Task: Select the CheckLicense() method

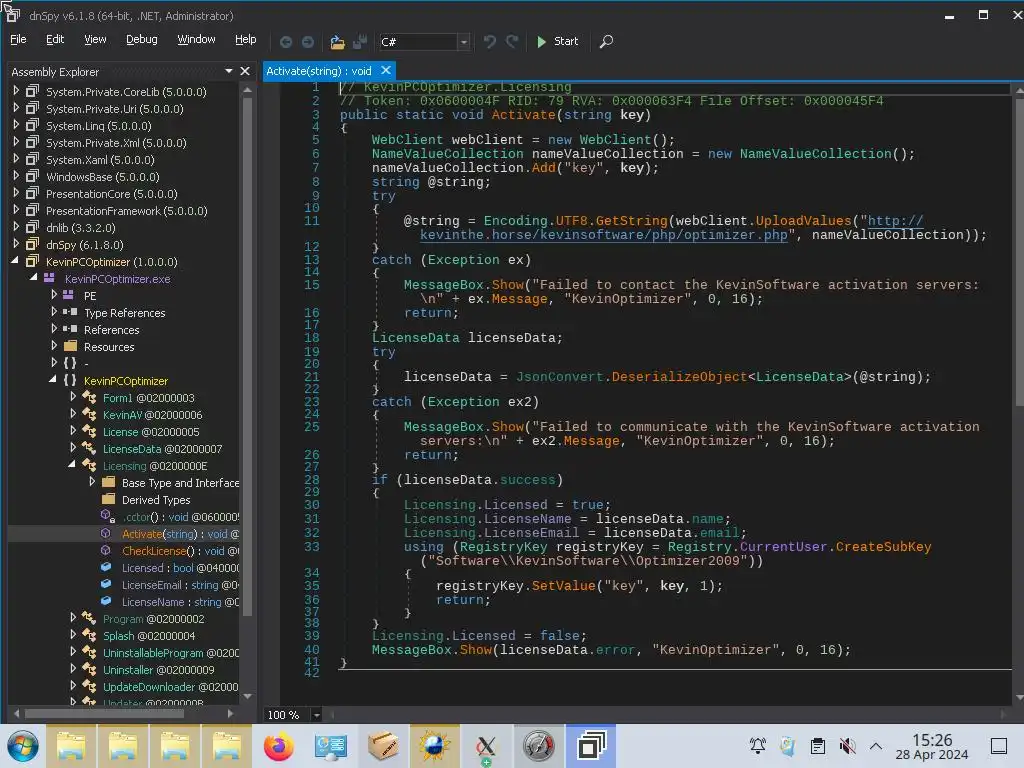Action: click(x=180, y=551)
